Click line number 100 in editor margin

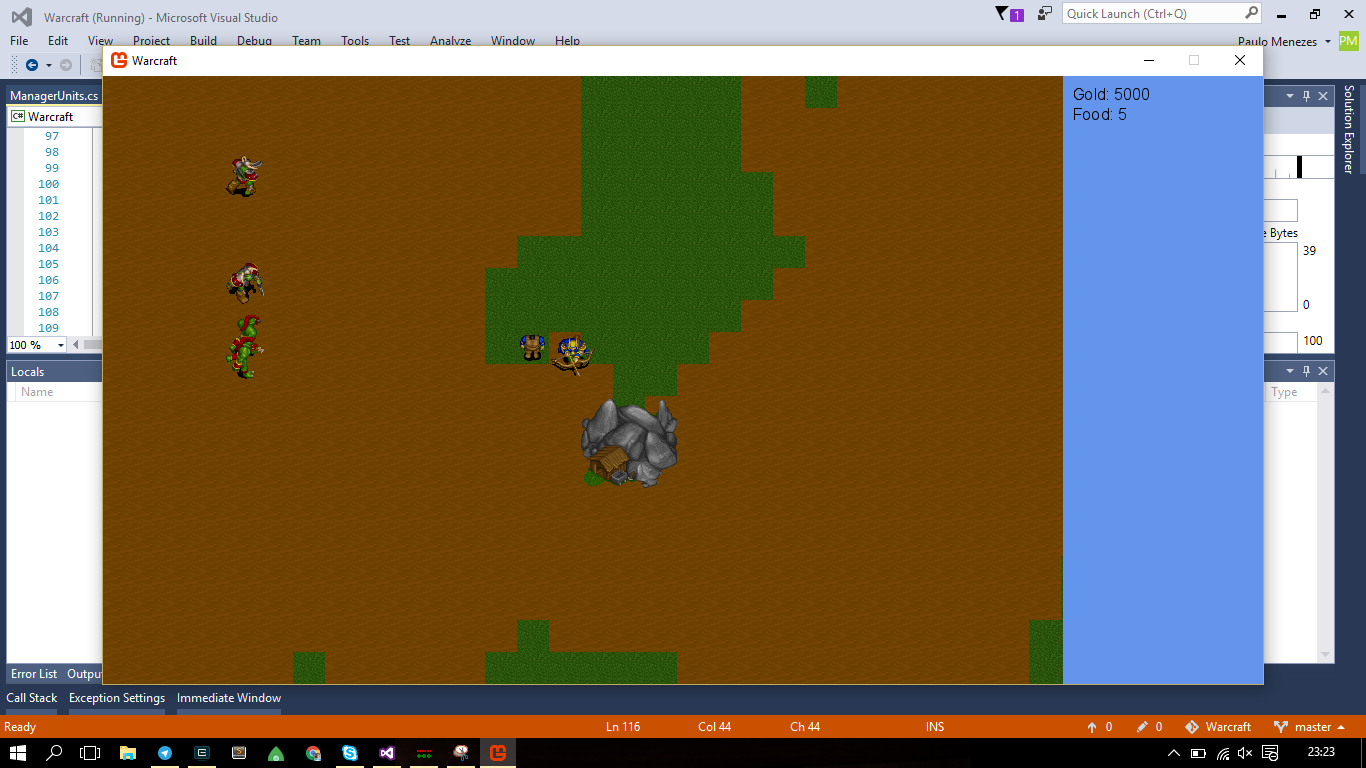tap(48, 184)
